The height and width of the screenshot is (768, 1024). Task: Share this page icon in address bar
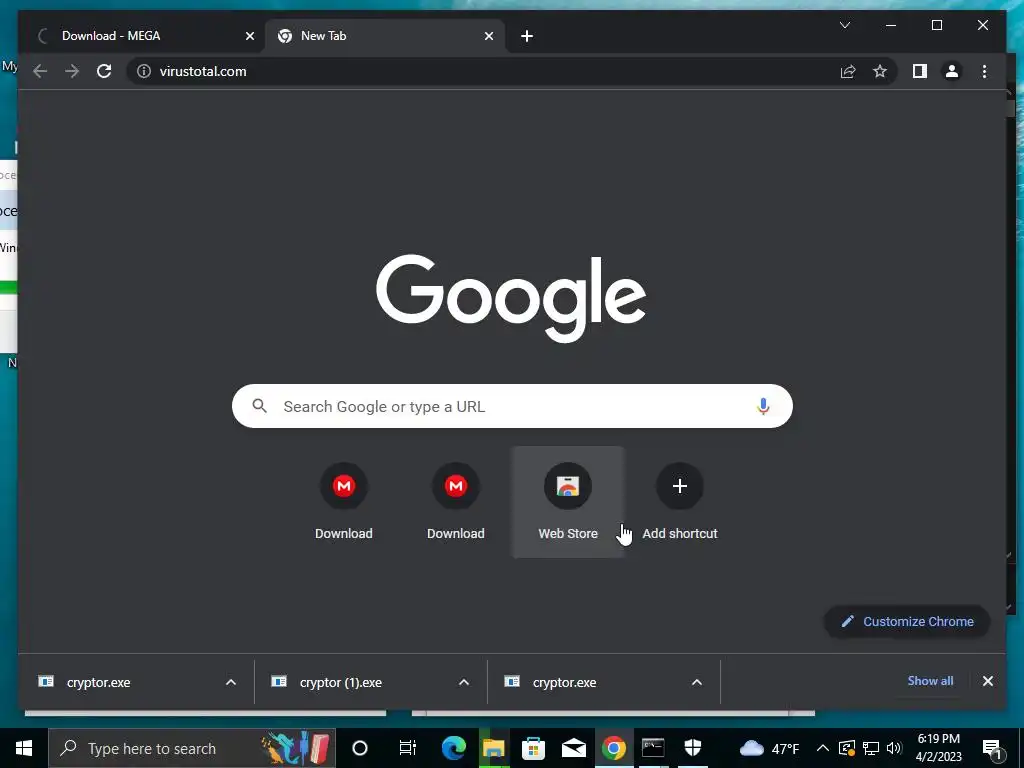848,71
